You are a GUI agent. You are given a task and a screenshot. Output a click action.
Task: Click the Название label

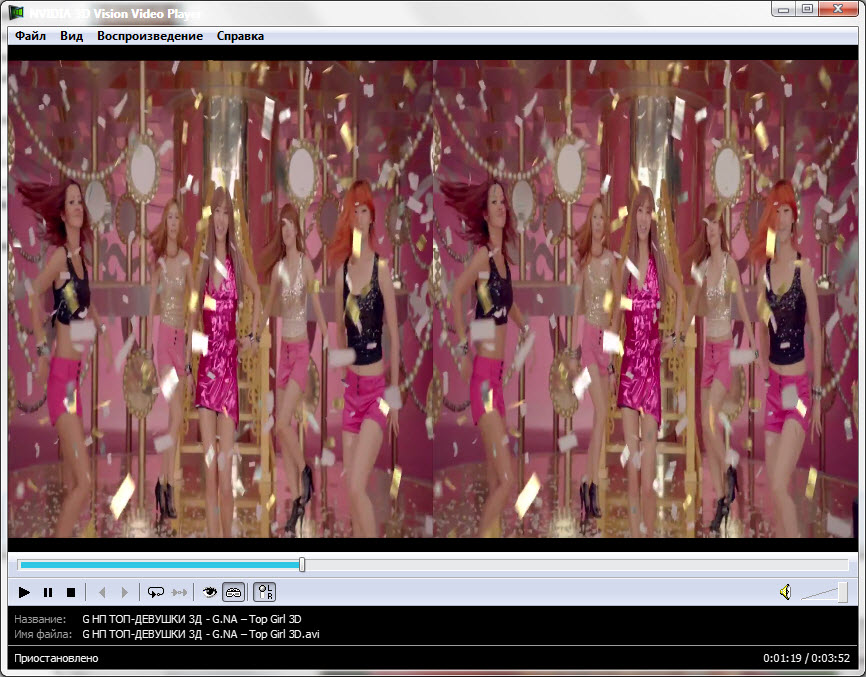[x=40, y=619]
